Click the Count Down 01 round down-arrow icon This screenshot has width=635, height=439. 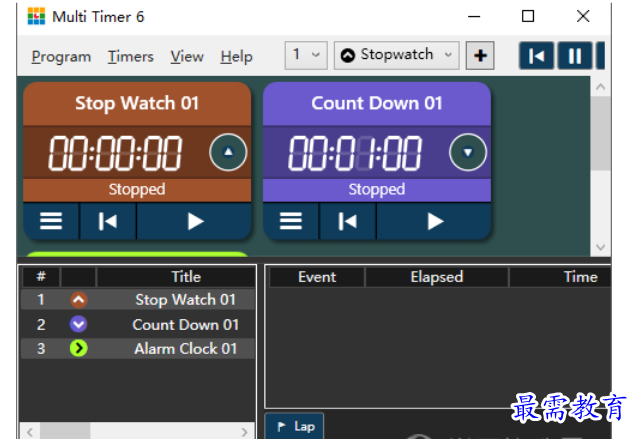click(x=468, y=152)
